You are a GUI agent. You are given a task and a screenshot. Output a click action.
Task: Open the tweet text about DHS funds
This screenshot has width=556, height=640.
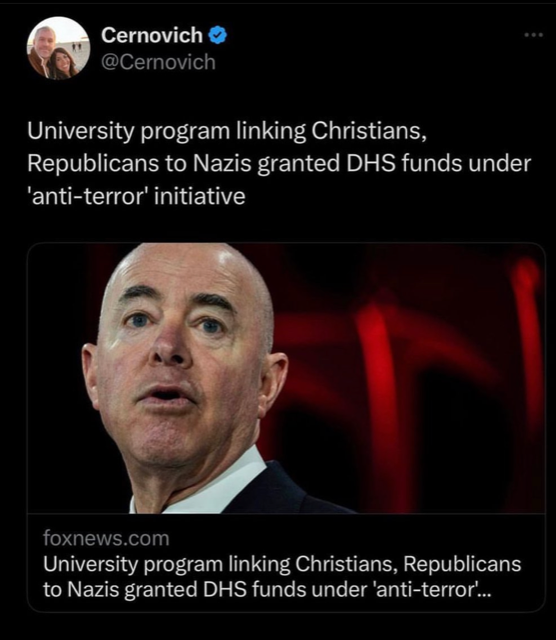279,163
